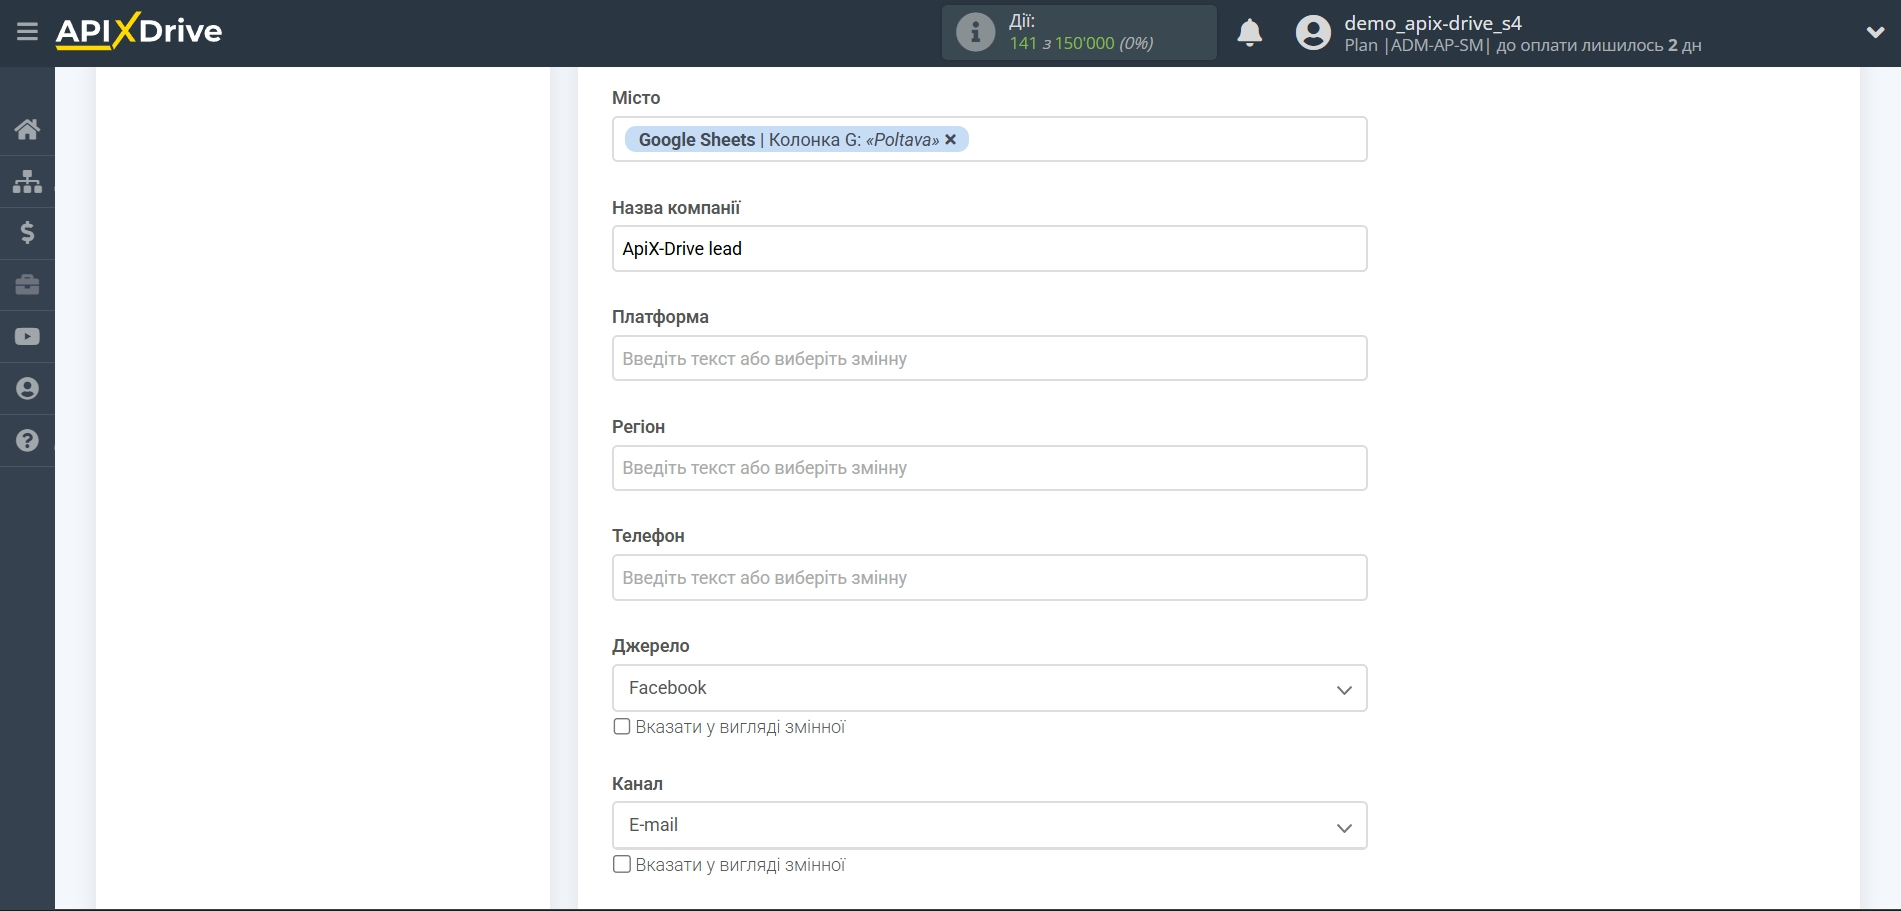Open the Джерело dropdown showing Facebook
The width and height of the screenshot is (1901, 911).
coord(989,688)
